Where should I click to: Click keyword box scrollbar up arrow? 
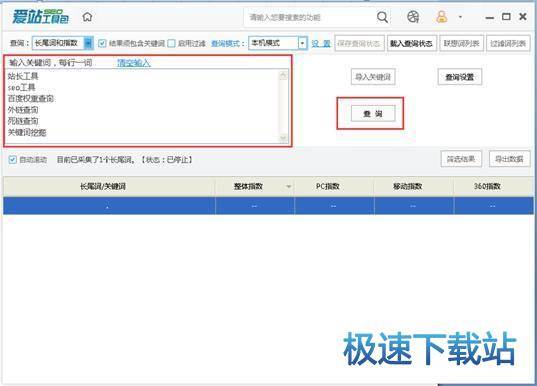[x=284, y=75]
